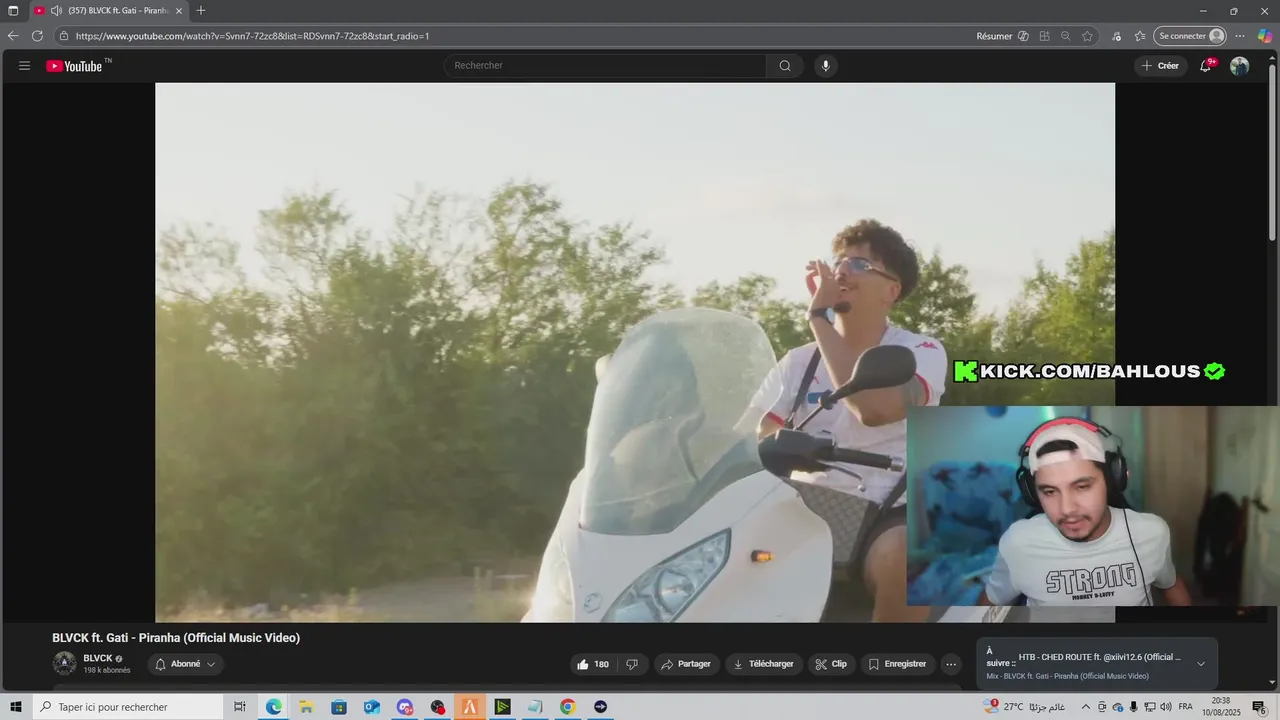Click the Enregistrer button
This screenshot has height=720, width=1280.
[897, 664]
